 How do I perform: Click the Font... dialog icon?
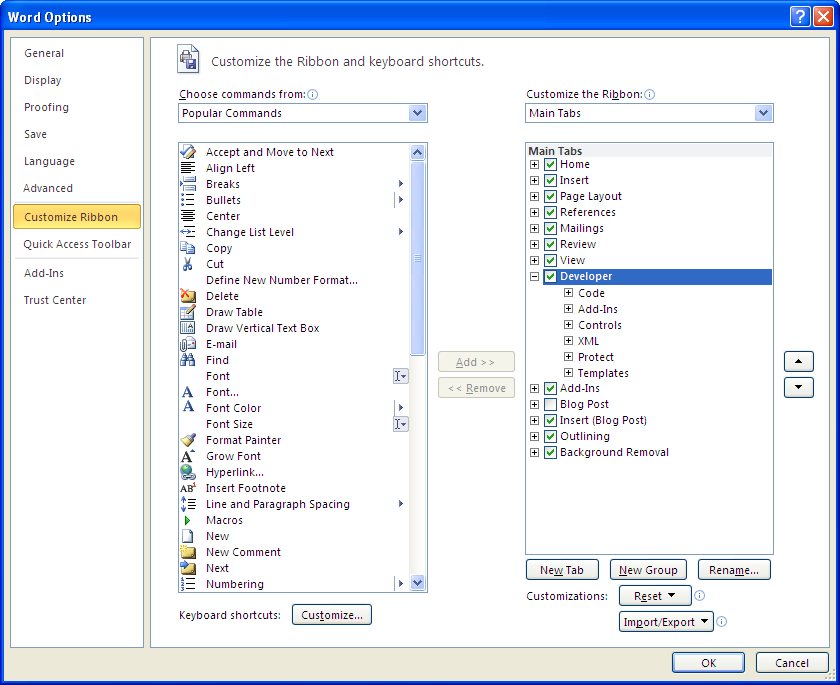tap(188, 392)
